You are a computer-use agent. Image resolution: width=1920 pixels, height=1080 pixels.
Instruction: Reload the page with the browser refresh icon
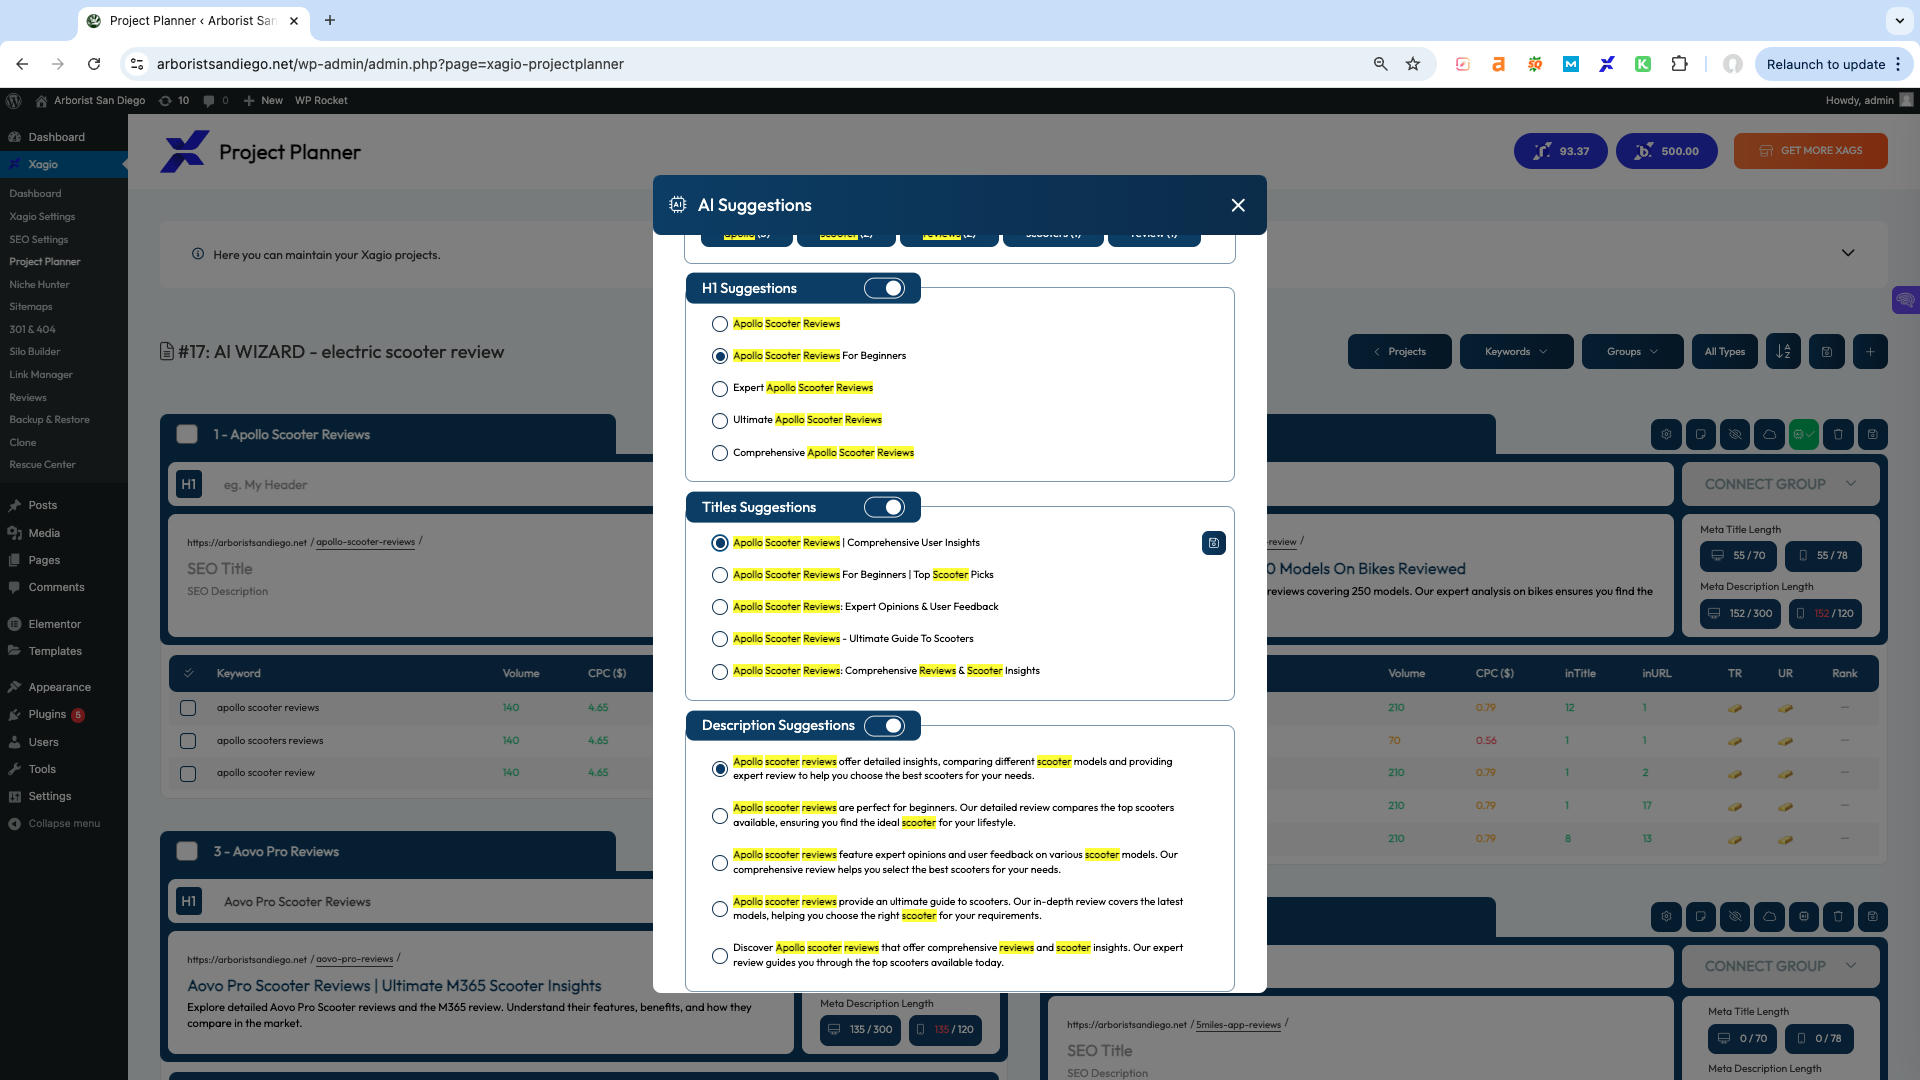point(94,64)
